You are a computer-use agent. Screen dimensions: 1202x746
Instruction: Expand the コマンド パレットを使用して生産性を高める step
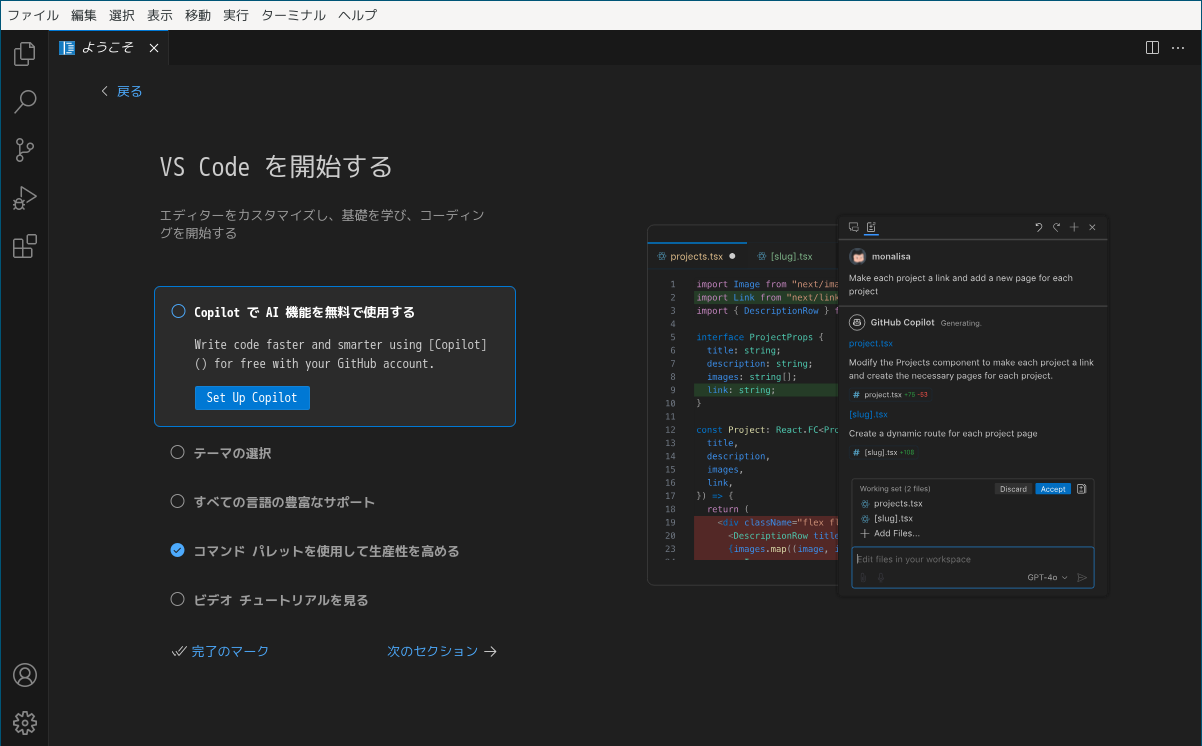335,551
